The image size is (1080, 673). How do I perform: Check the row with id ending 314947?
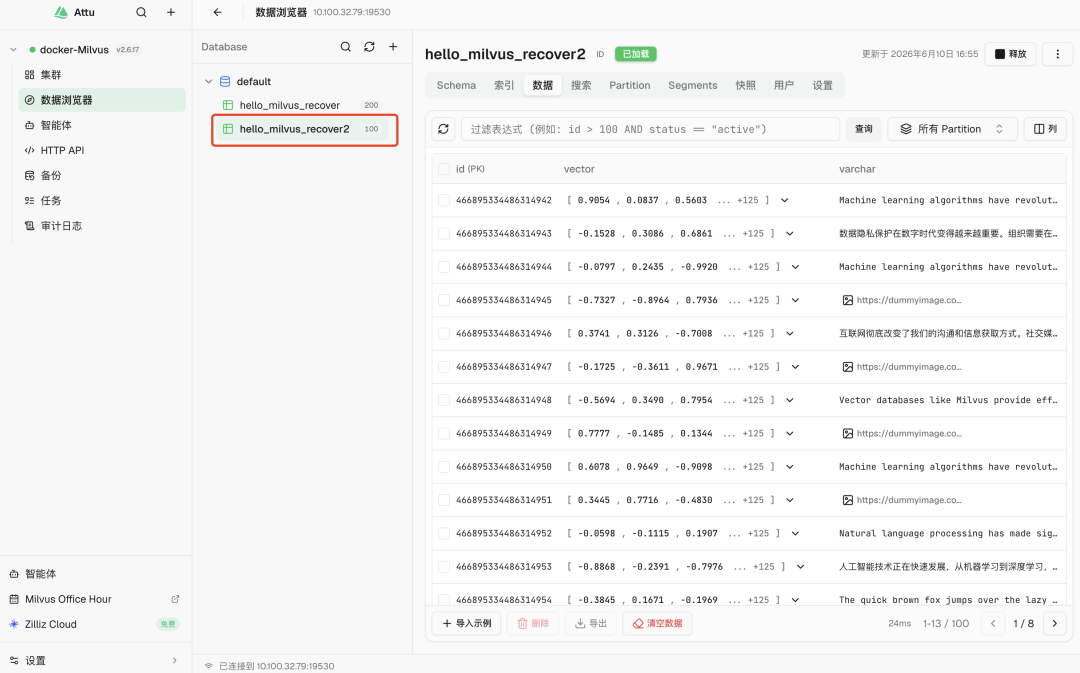(x=444, y=367)
